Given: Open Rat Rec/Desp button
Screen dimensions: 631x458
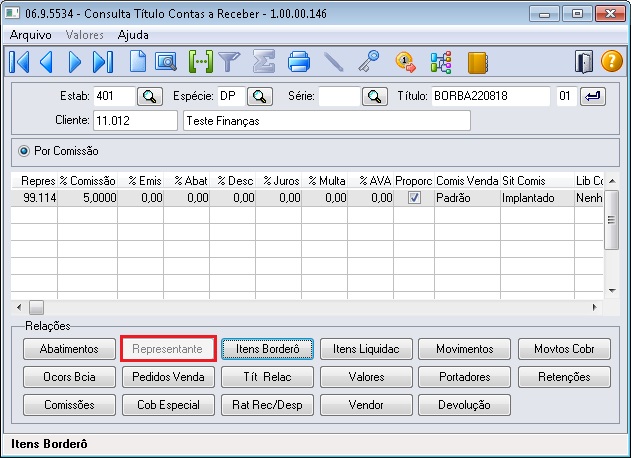Looking at the screenshot, I should tap(267, 405).
